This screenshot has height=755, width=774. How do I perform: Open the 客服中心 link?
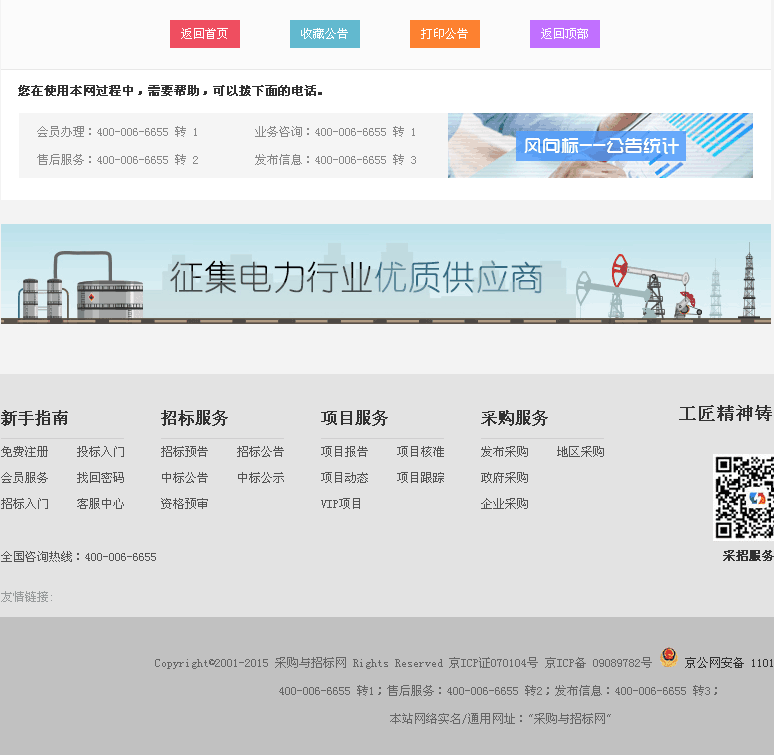tap(101, 504)
